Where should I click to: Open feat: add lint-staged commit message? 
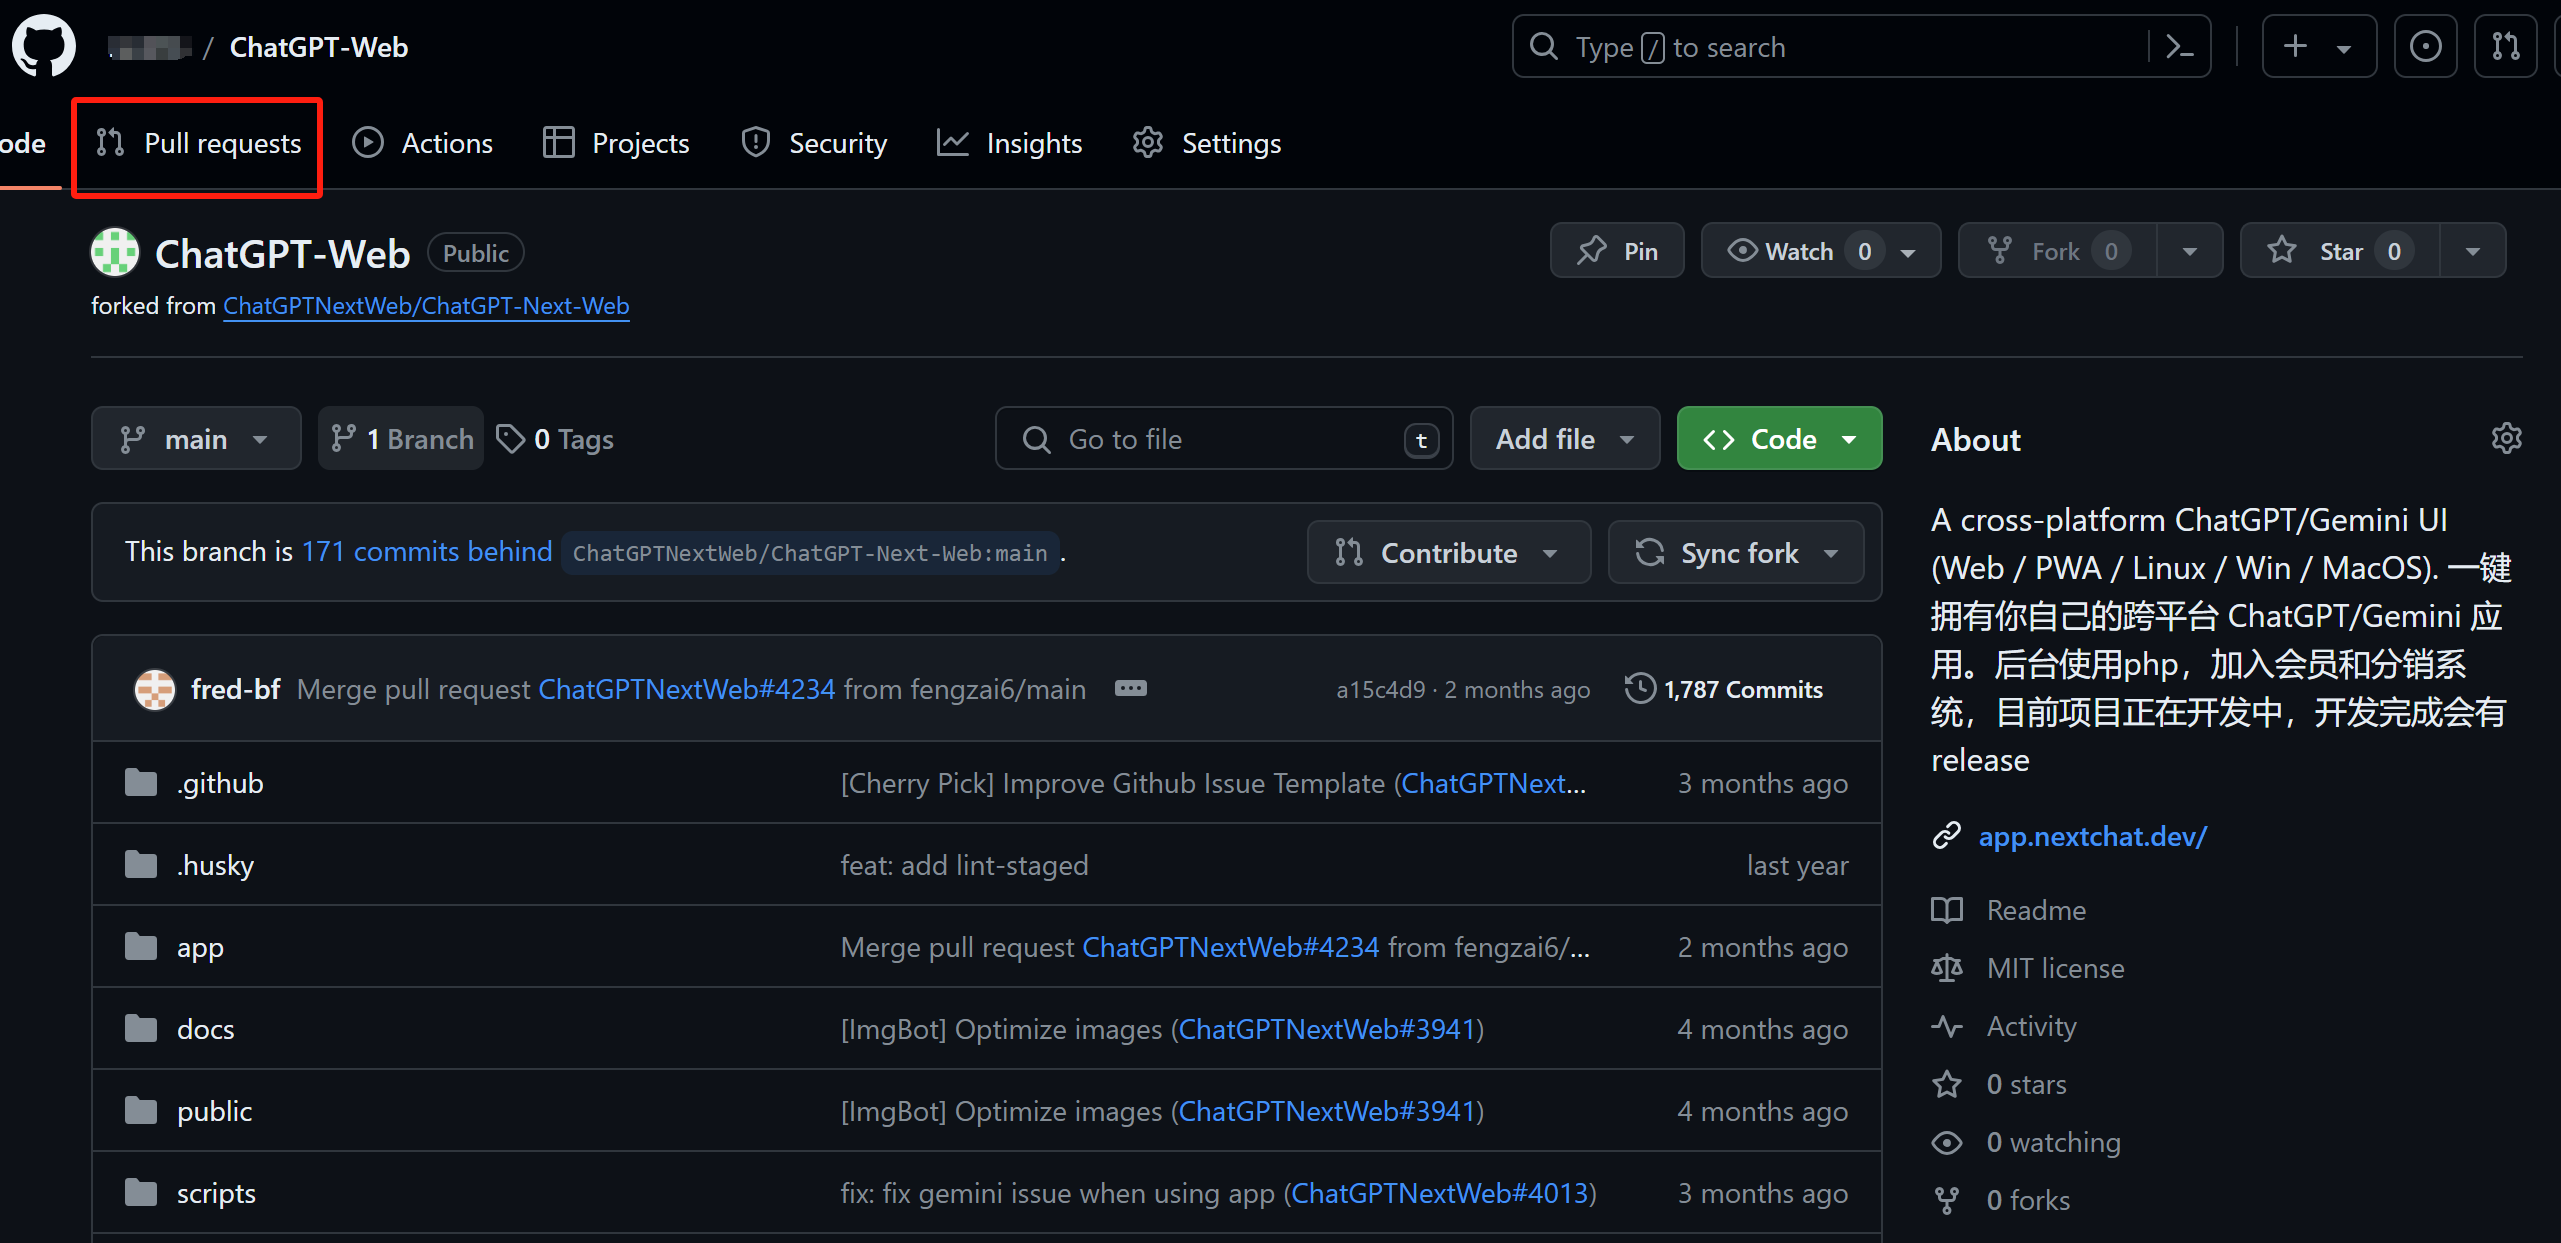tap(964, 864)
